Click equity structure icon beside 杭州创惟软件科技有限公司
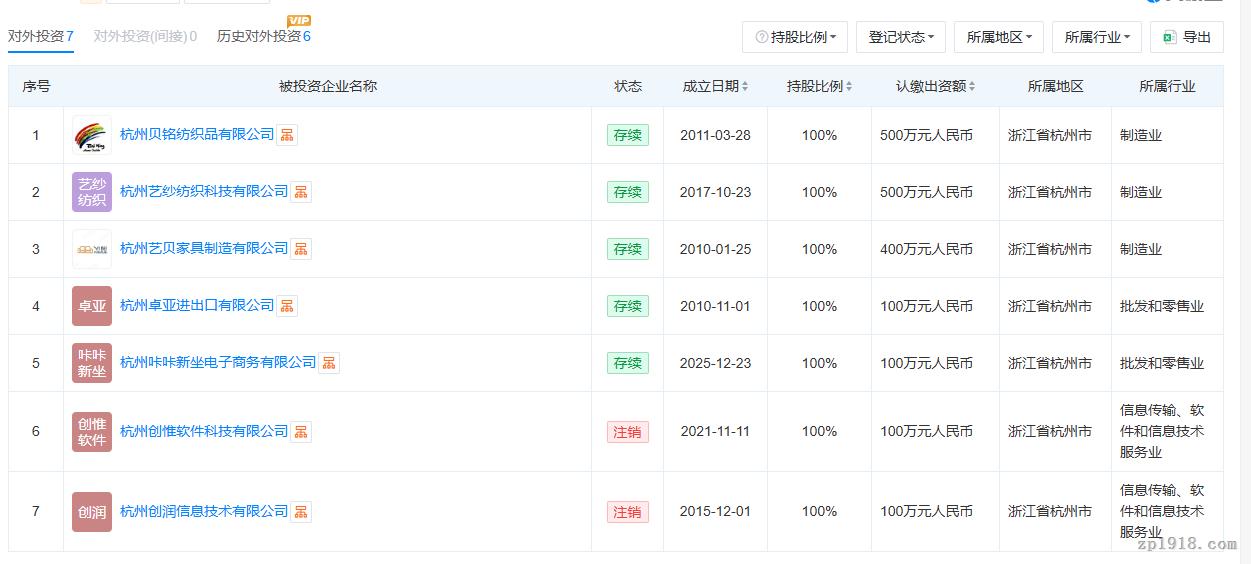This screenshot has height=564, width=1251. click(x=301, y=432)
